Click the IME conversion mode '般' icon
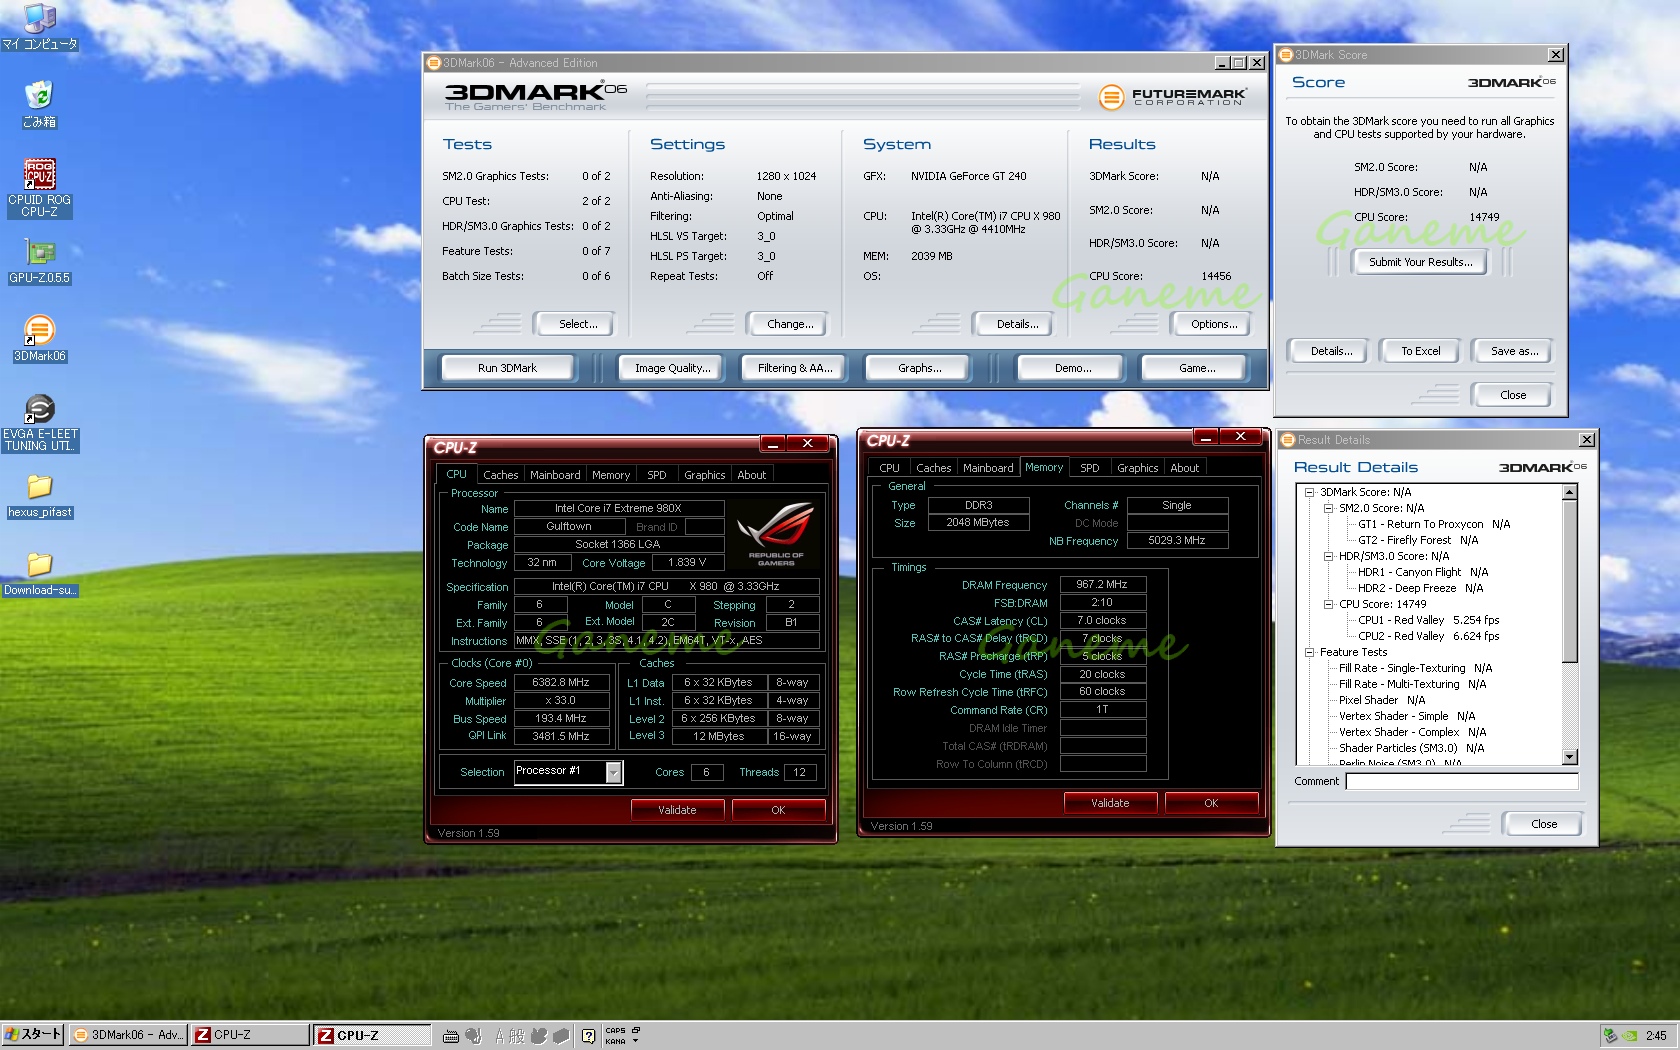The height and width of the screenshot is (1050, 1680). 517,1036
